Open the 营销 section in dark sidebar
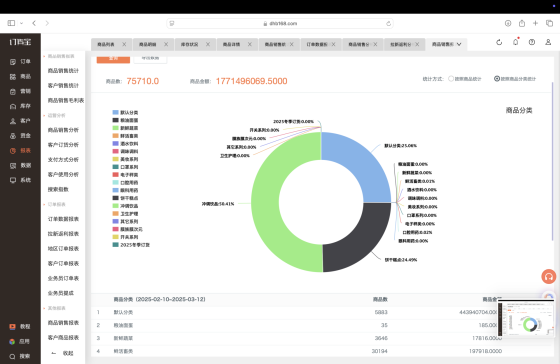This screenshot has width=560, height=364. (20, 91)
